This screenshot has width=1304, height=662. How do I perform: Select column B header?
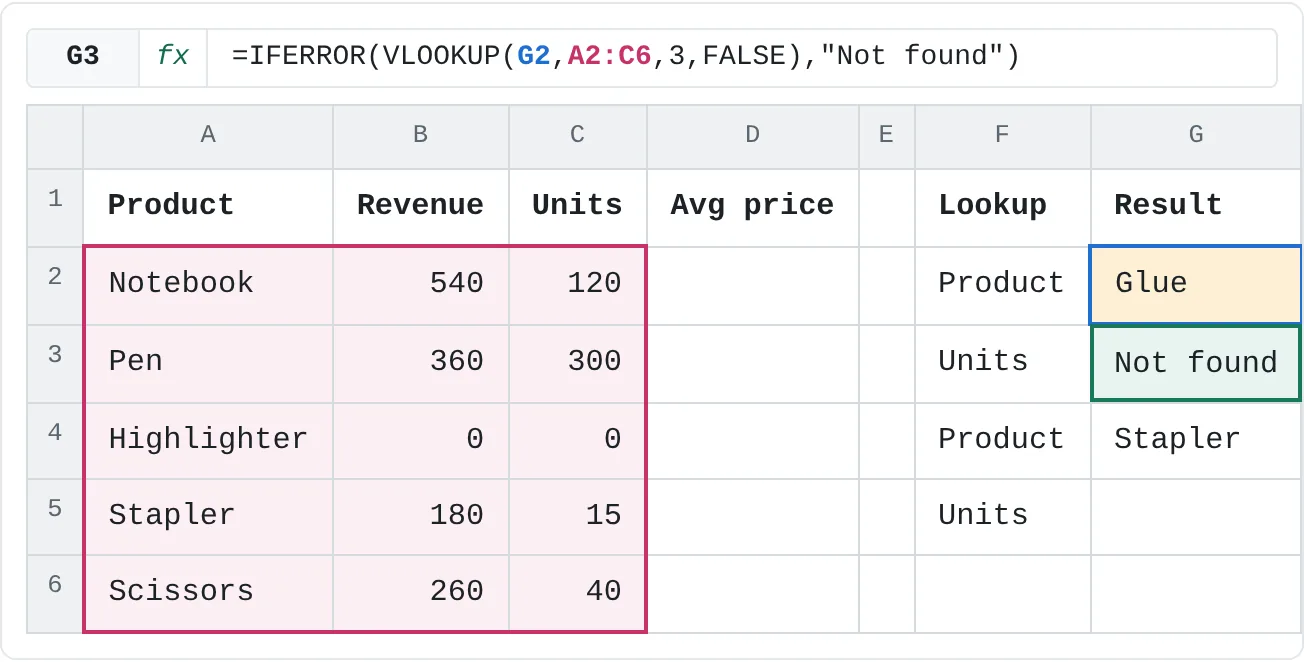[421, 136]
